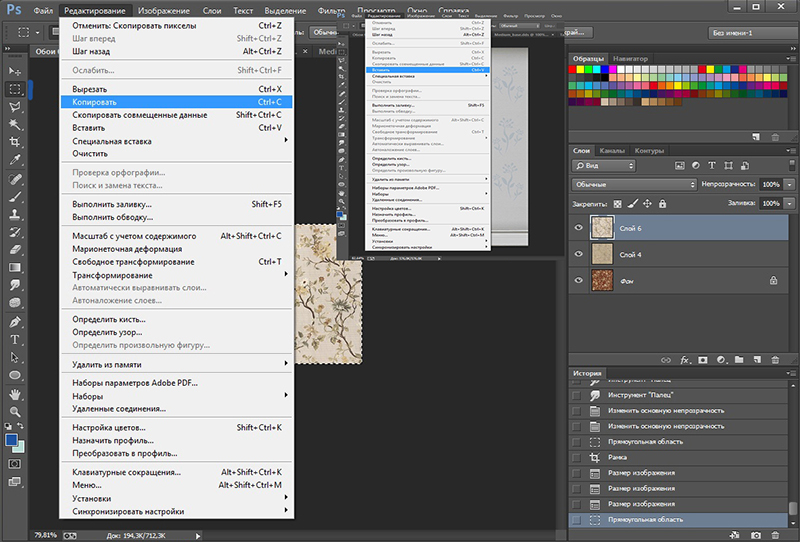Switch to the Каналы tab

pos(611,151)
